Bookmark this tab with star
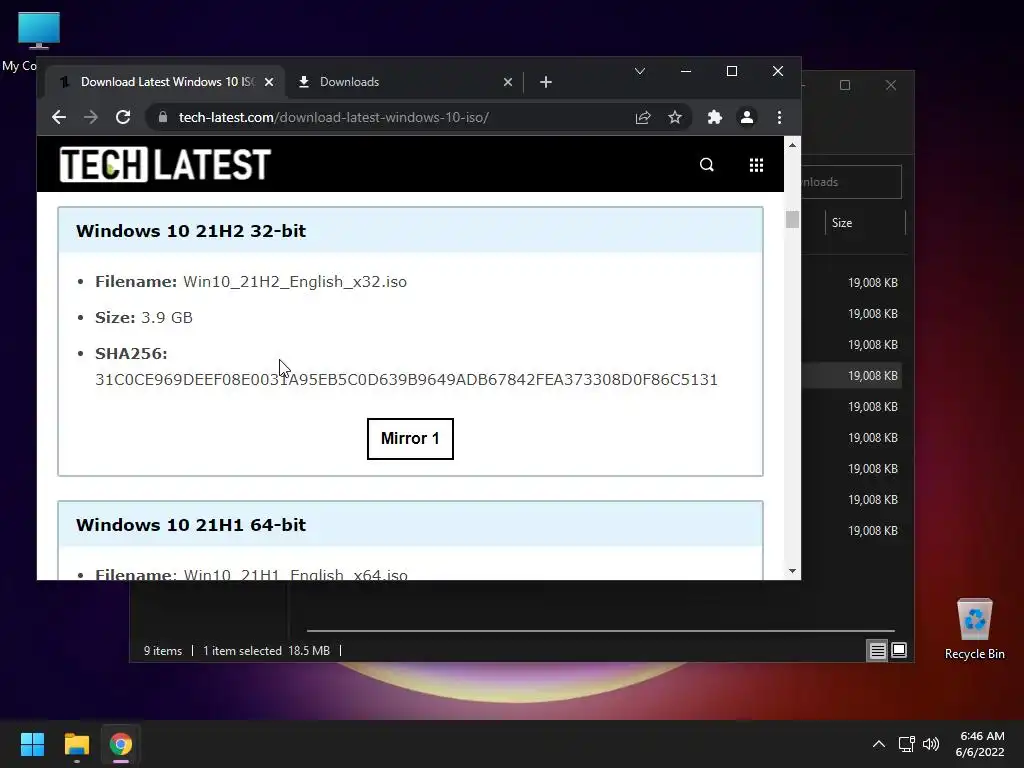 pyautogui.click(x=675, y=118)
